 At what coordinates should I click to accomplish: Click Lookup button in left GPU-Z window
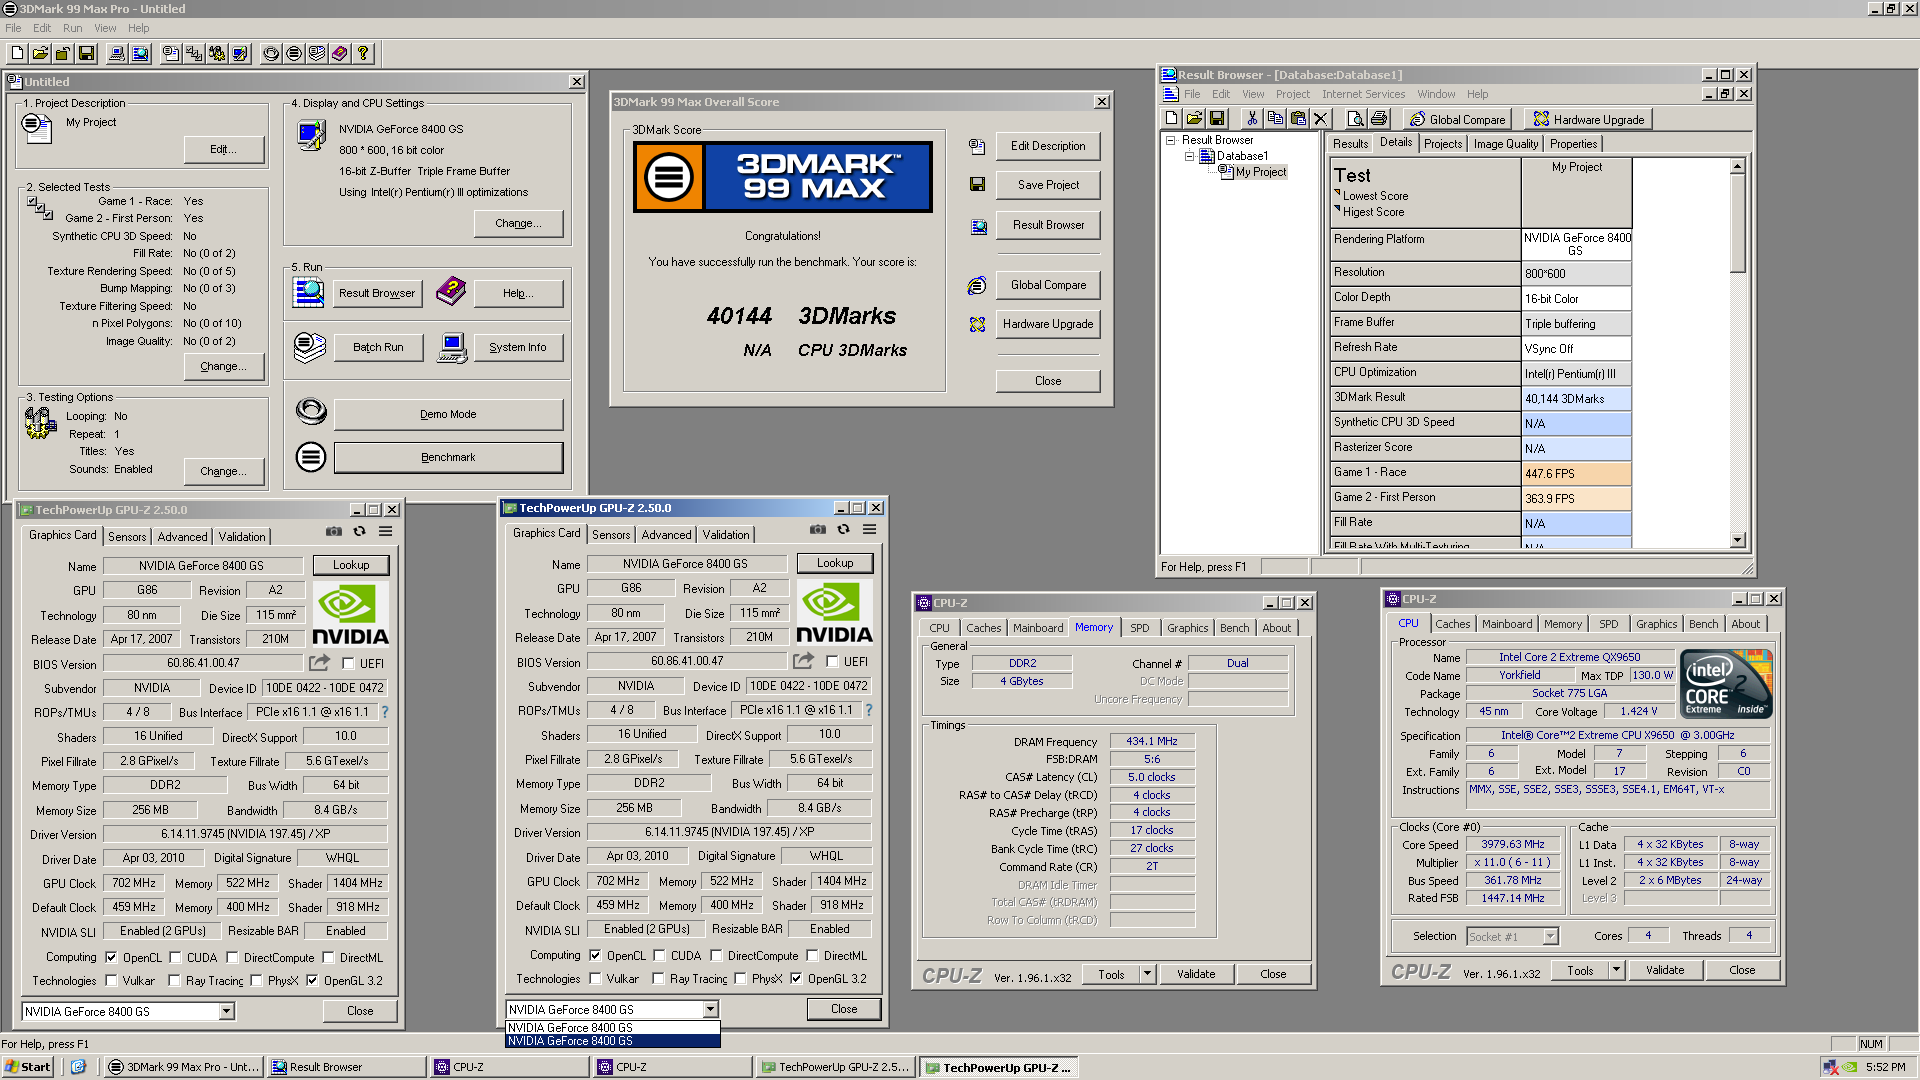coord(351,565)
